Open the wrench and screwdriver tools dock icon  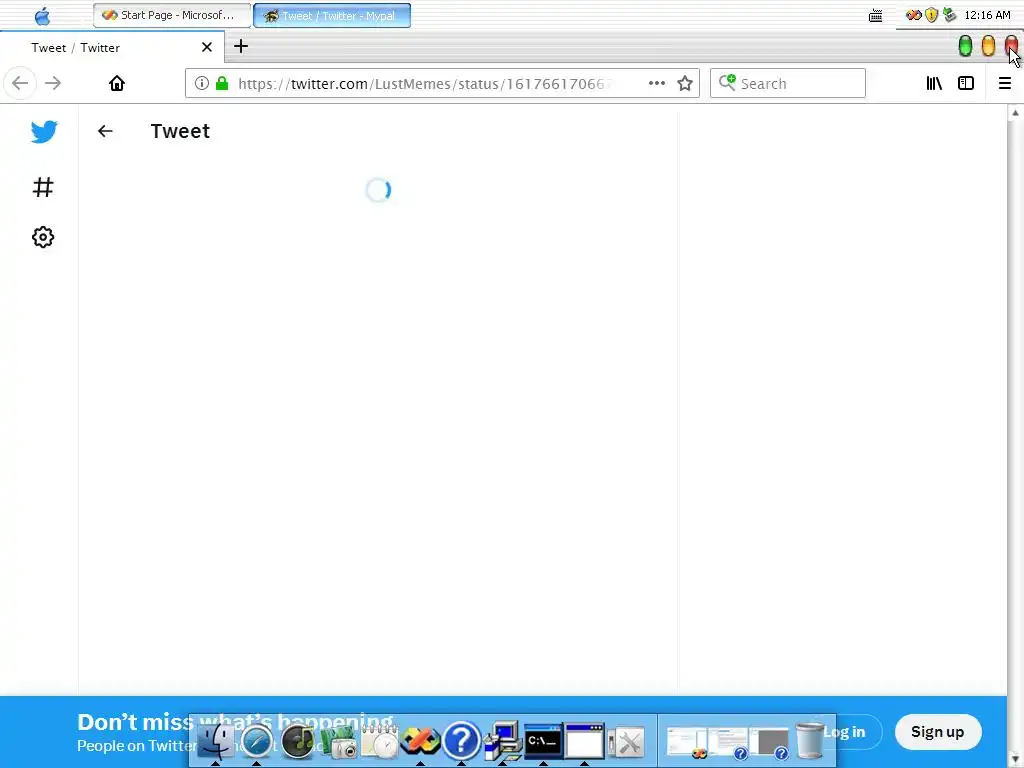pos(626,743)
